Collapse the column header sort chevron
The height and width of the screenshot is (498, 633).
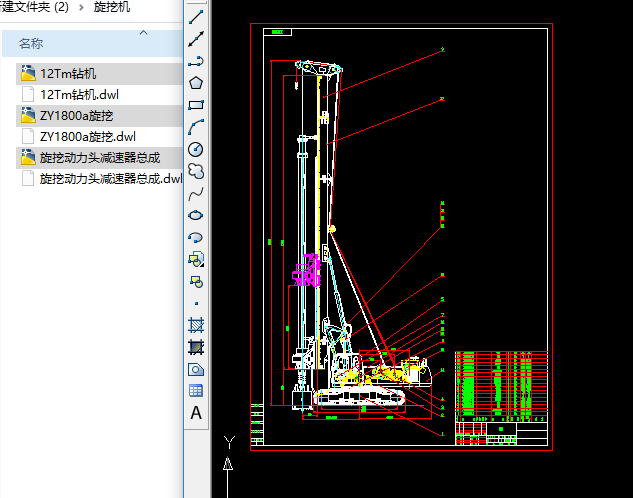pos(143,33)
